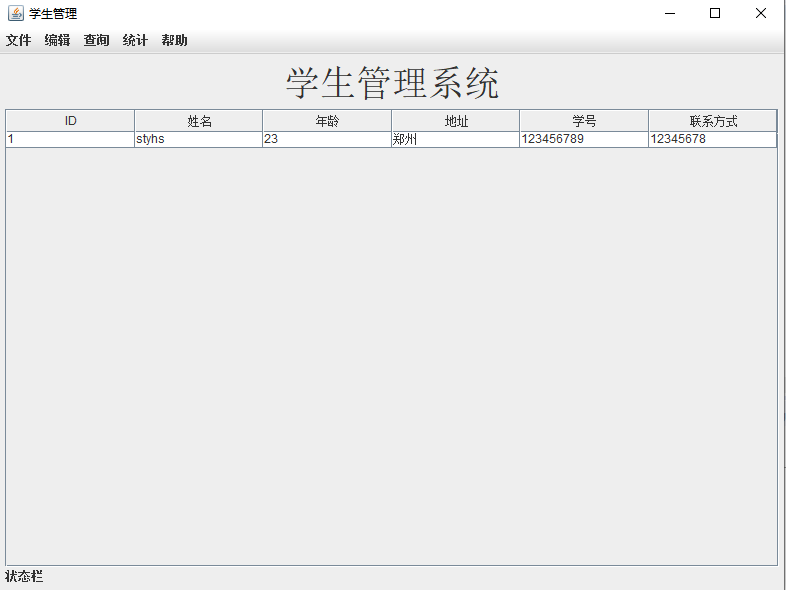The width and height of the screenshot is (786, 590).
Task: Click the Java app icon in title bar
Action: [16, 13]
